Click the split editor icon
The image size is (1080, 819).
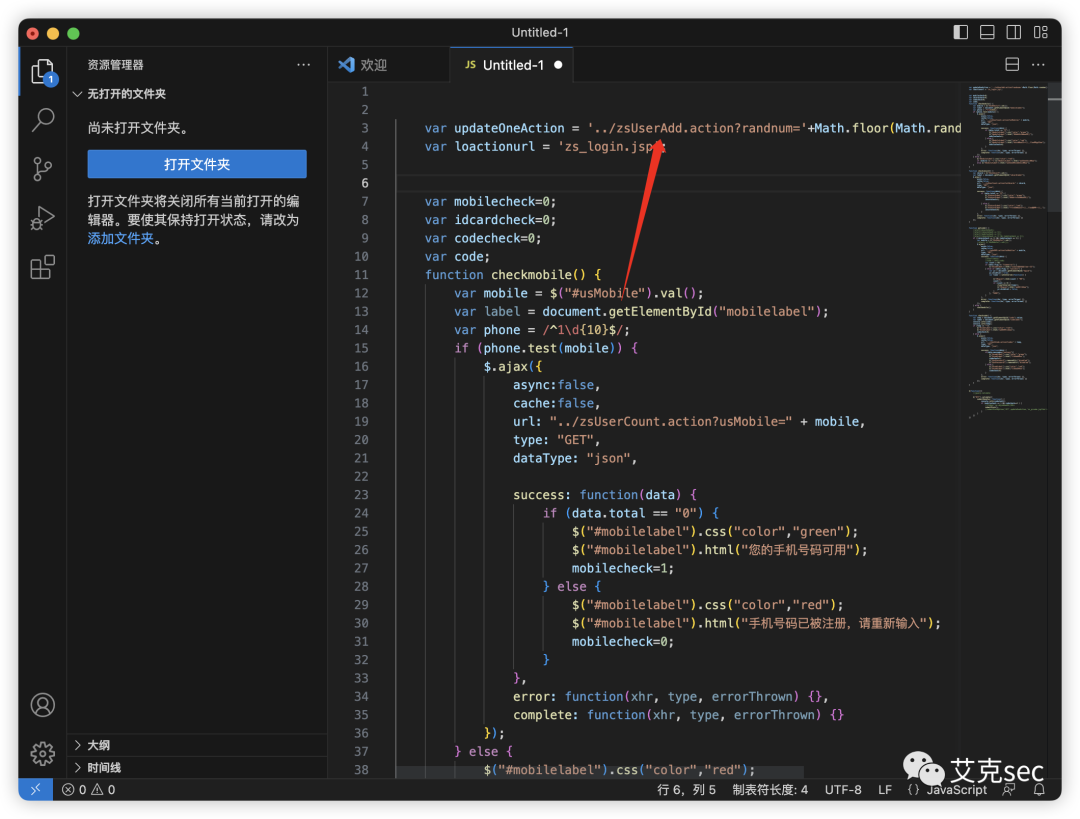pos(1012,65)
